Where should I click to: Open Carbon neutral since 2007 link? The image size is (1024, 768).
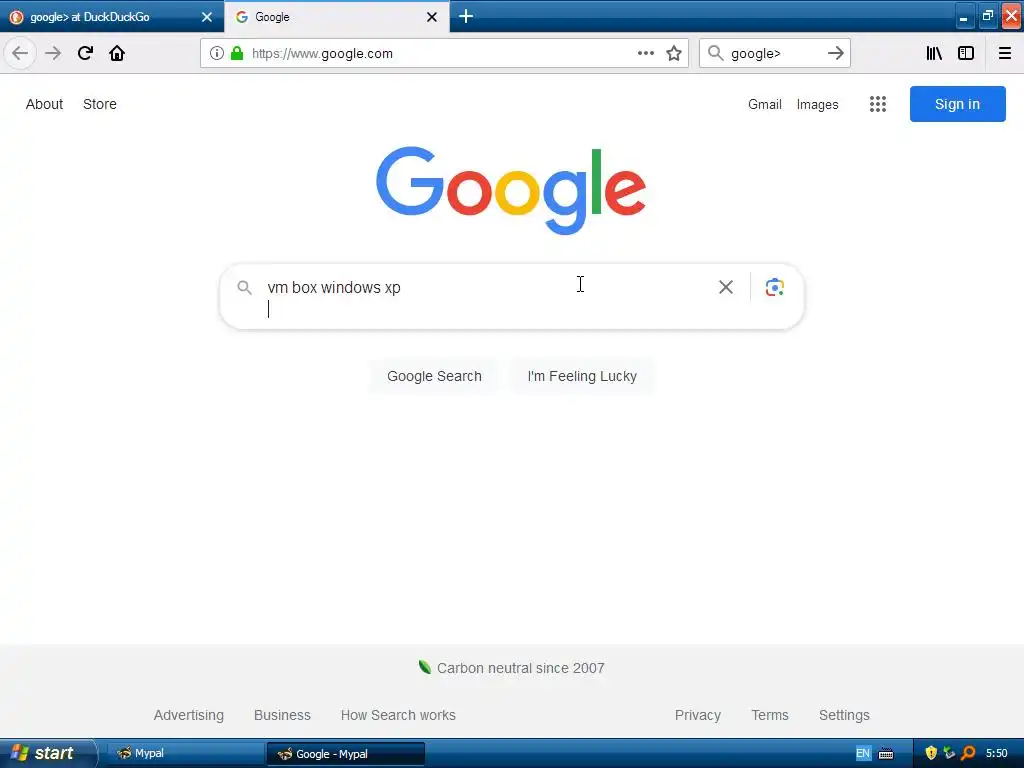520,668
